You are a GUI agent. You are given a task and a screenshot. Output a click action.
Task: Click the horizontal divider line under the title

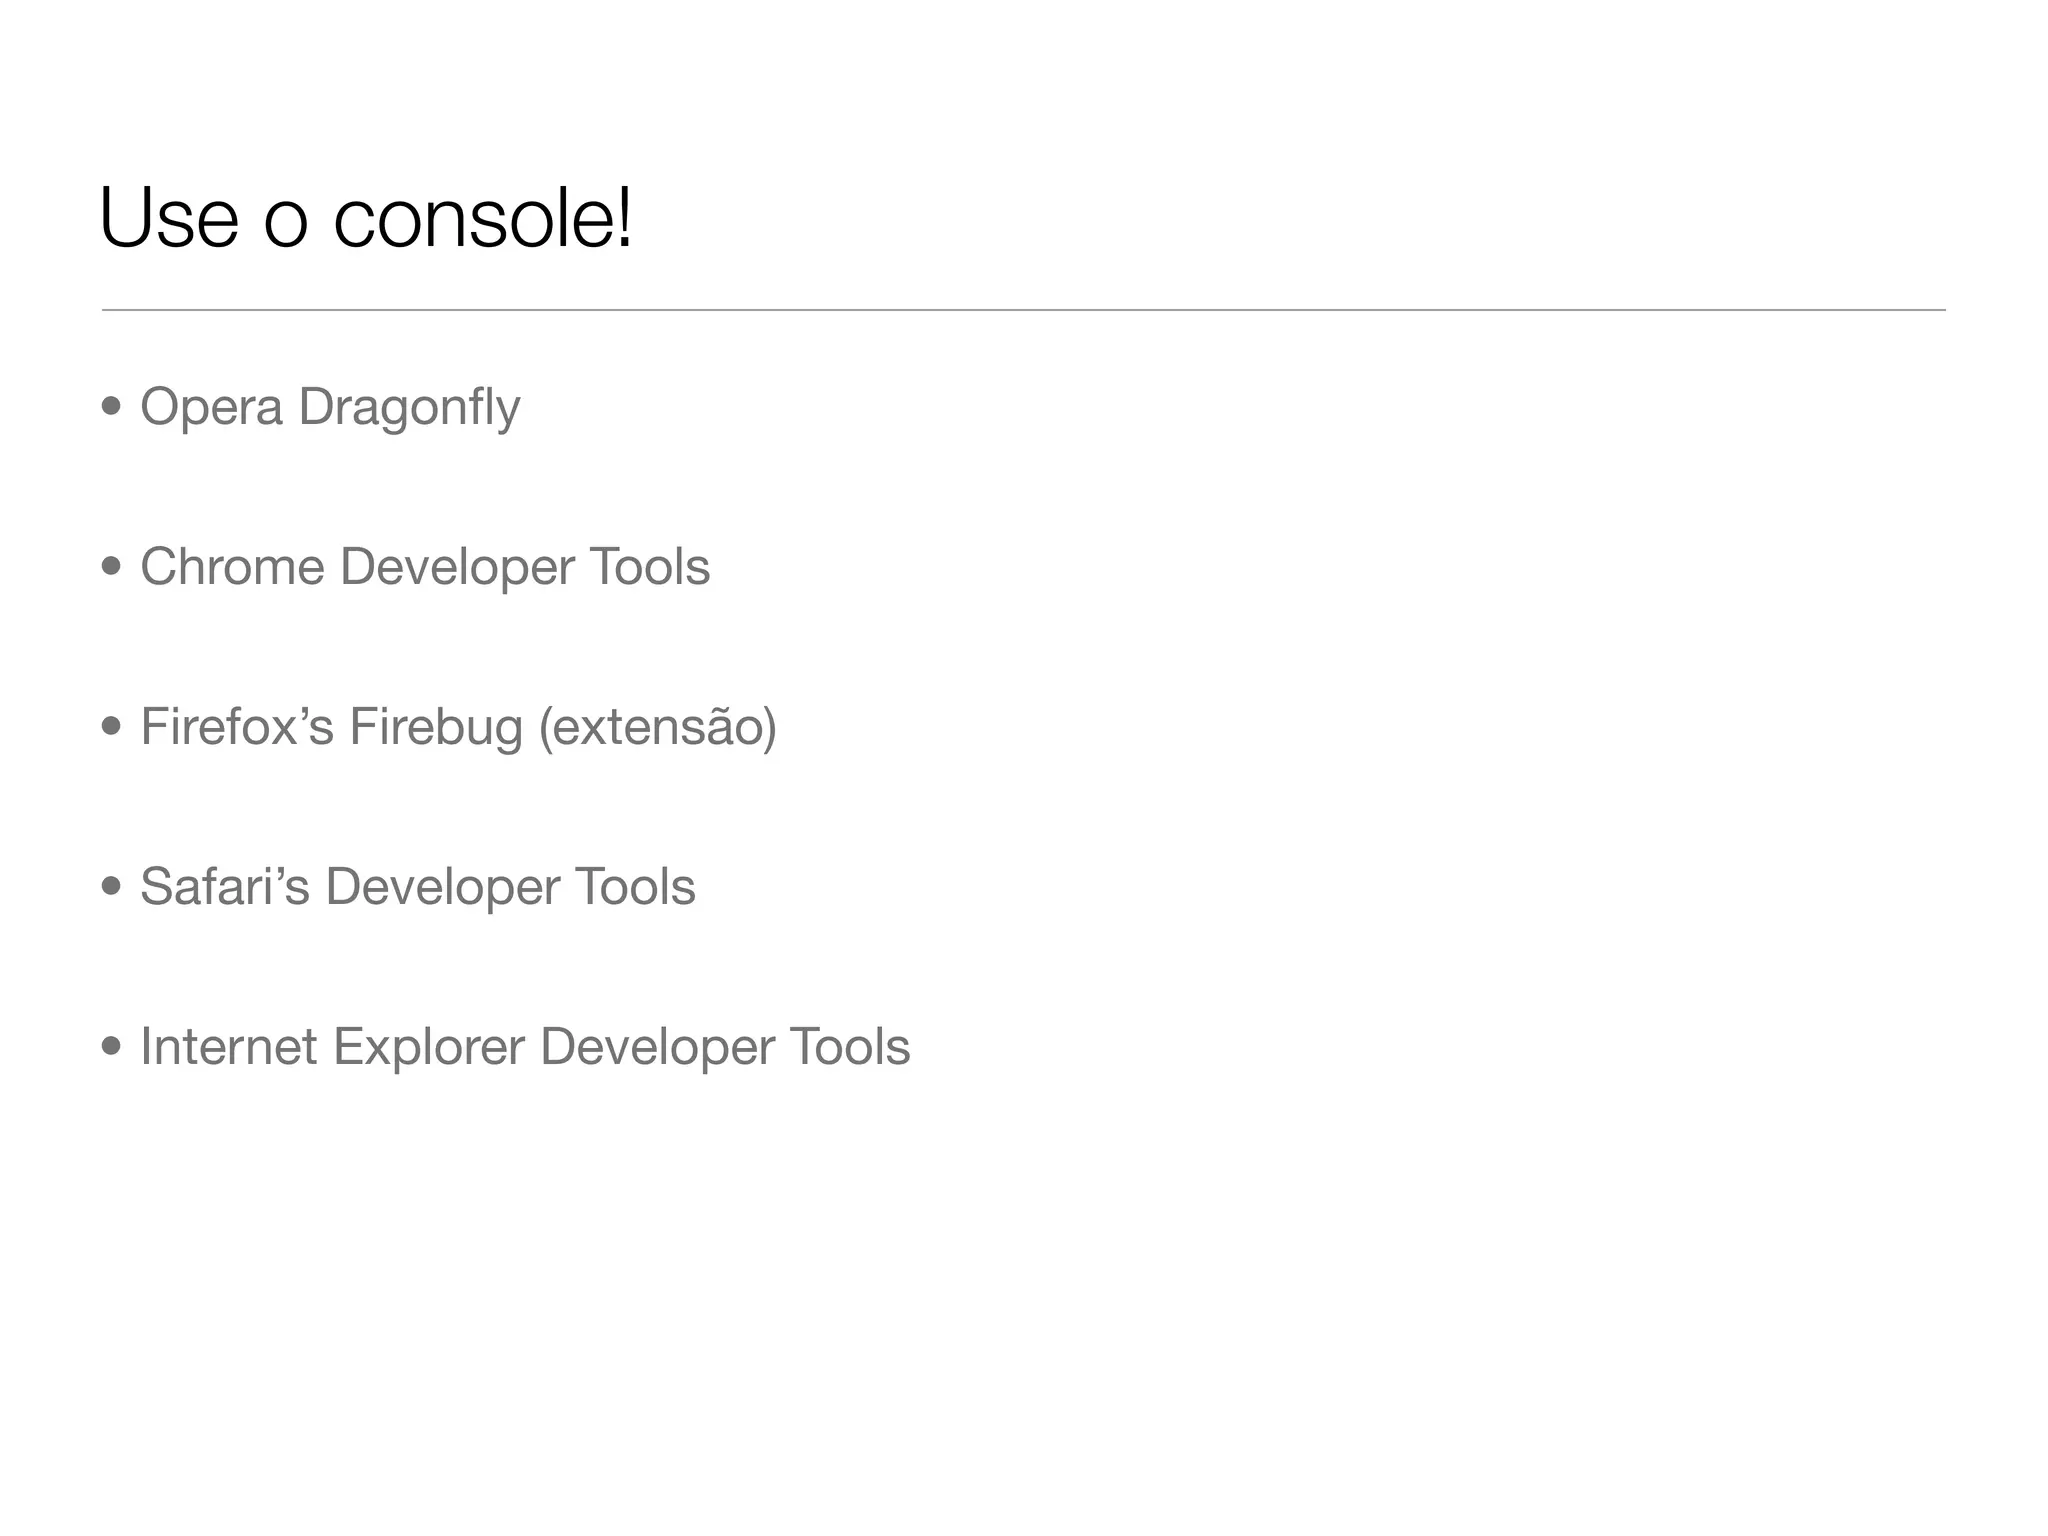(x=1023, y=310)
